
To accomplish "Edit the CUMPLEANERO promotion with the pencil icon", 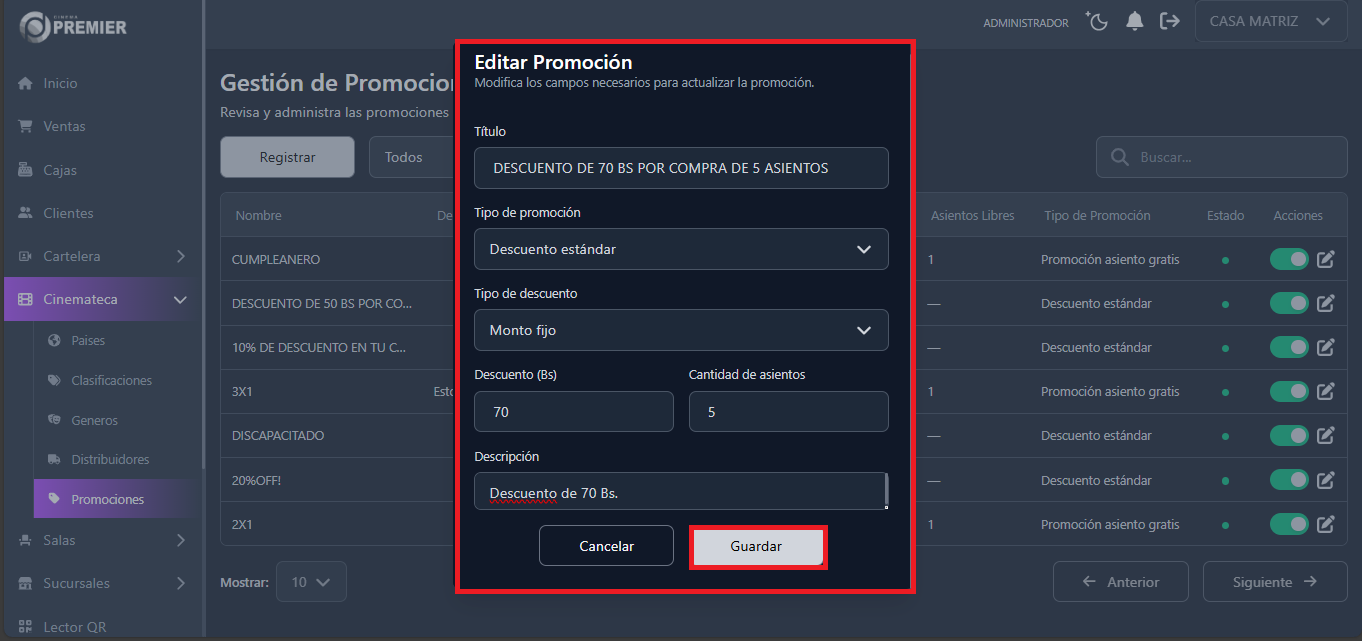I will coord(1325,259).
